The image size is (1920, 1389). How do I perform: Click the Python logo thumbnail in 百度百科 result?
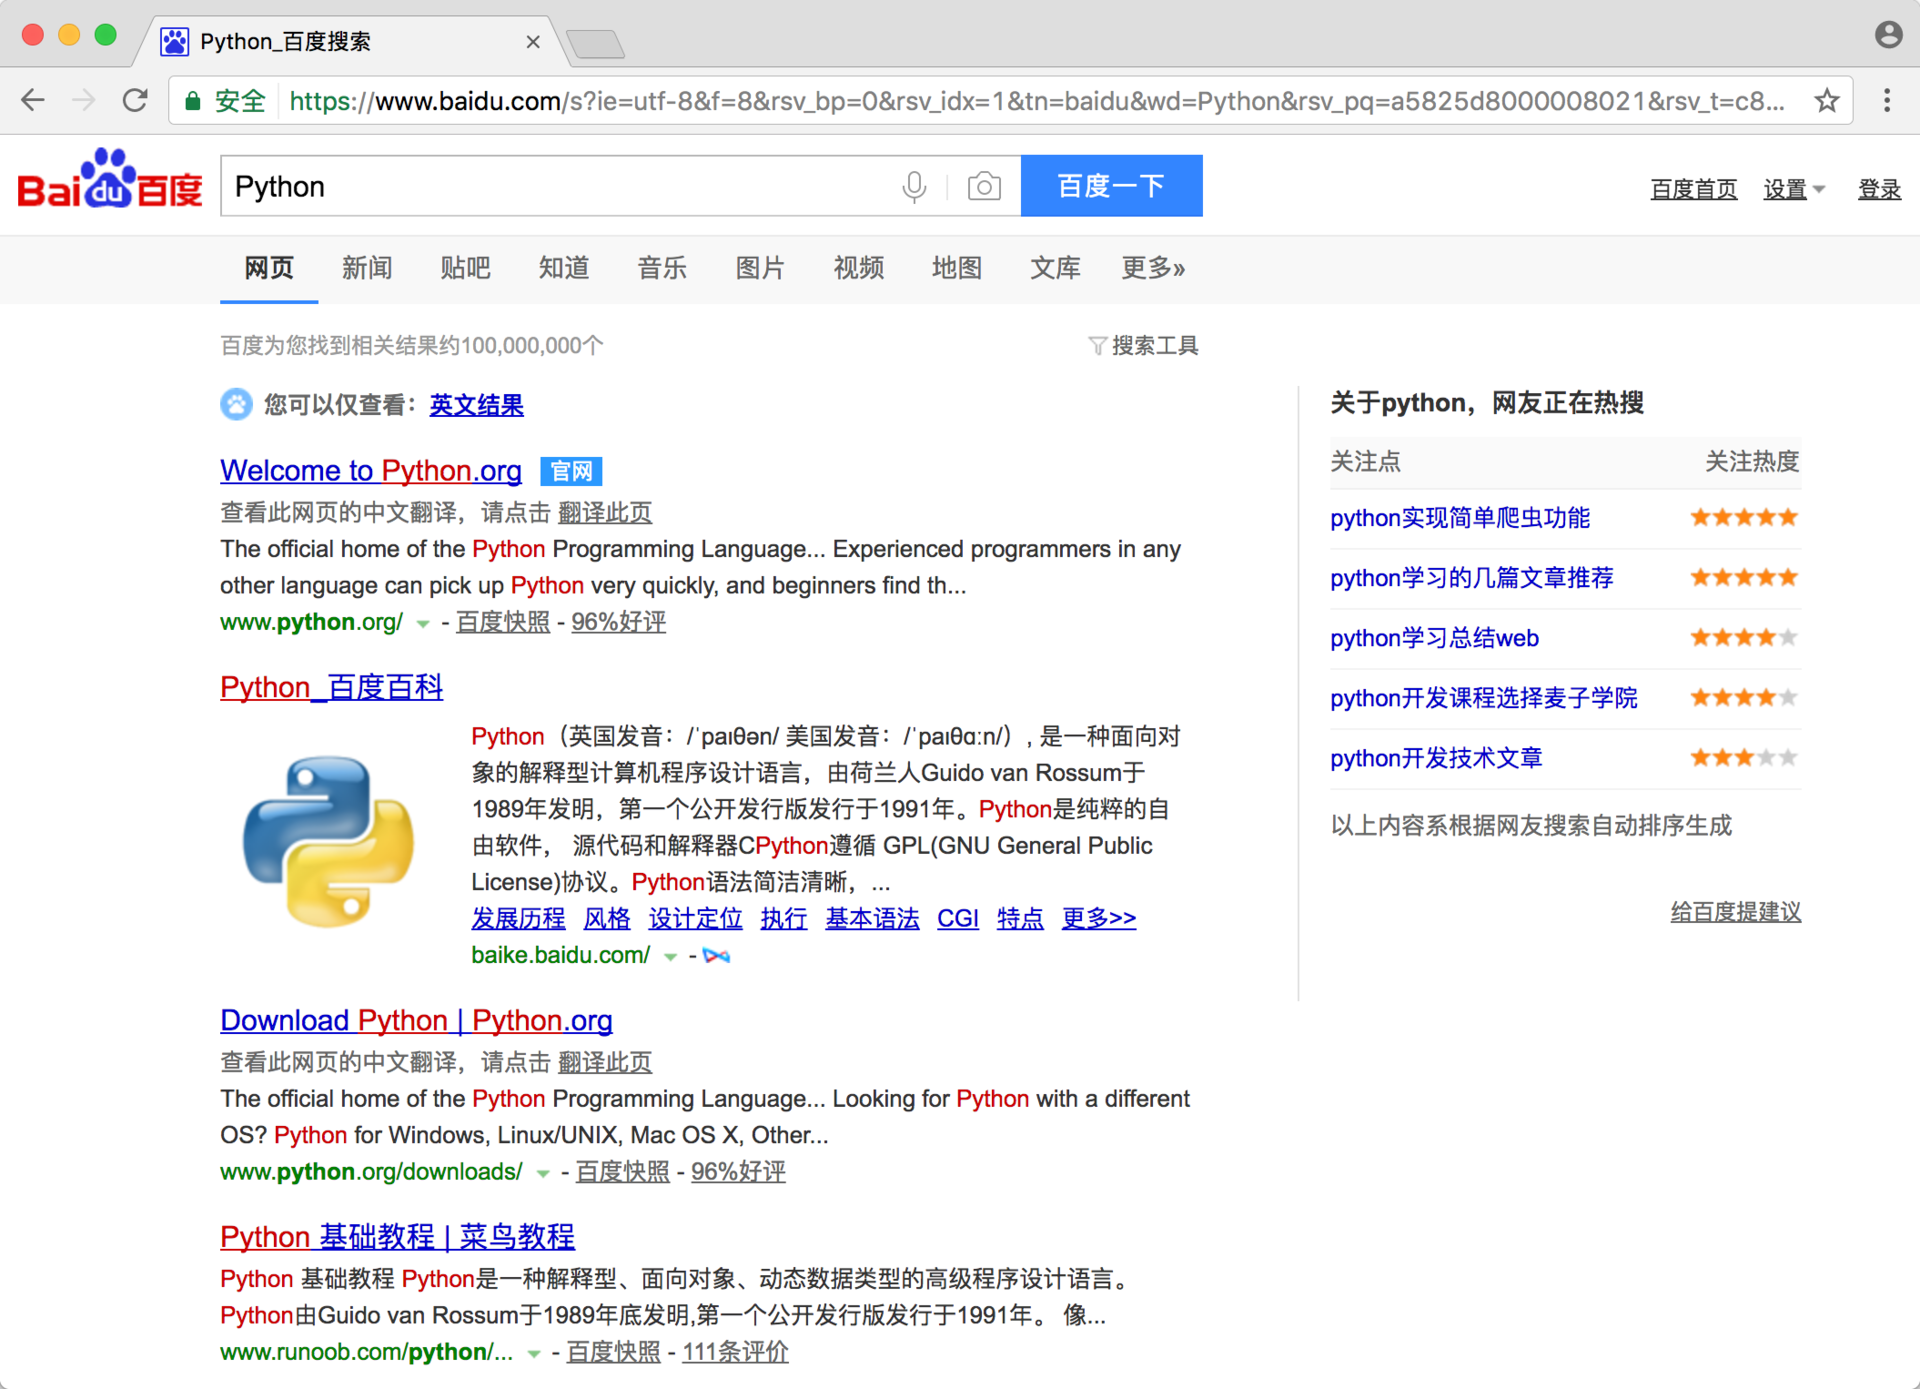click(x=327, y=840)
